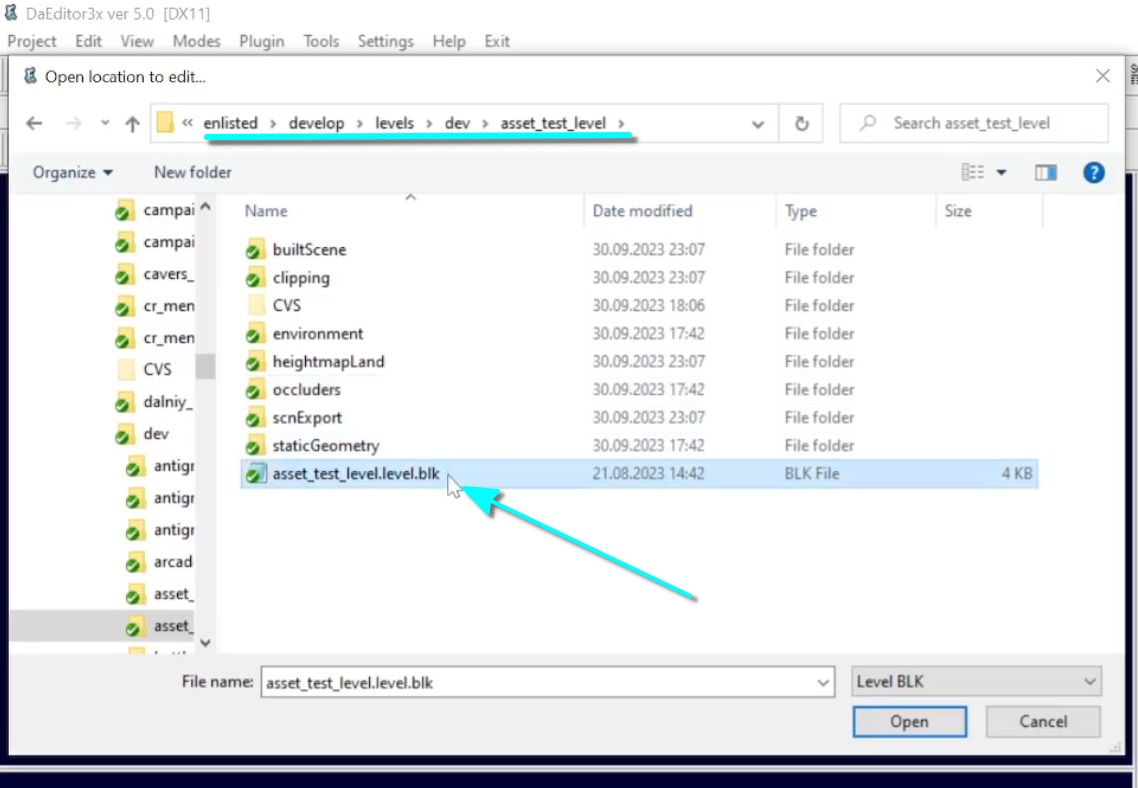Open the Modes menu
Viewport: 1138px width, 788px height.
click(x=196, y=41)
